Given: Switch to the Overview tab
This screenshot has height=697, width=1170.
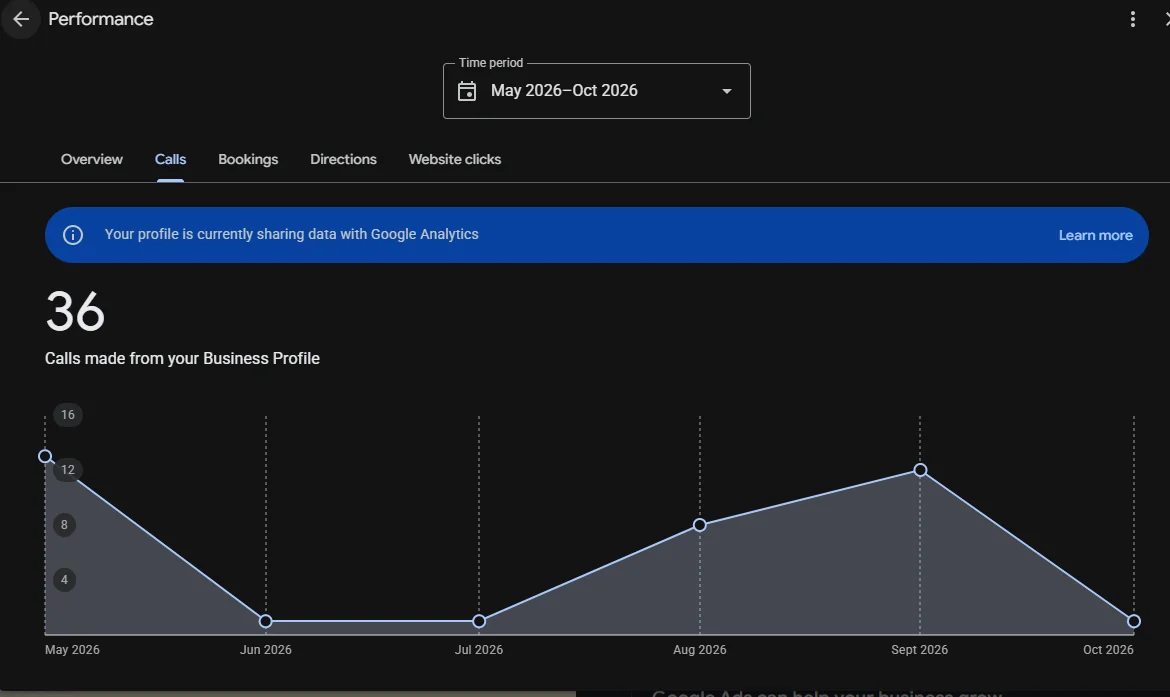Looking at the screenshot, I should [x=92, y=159].
